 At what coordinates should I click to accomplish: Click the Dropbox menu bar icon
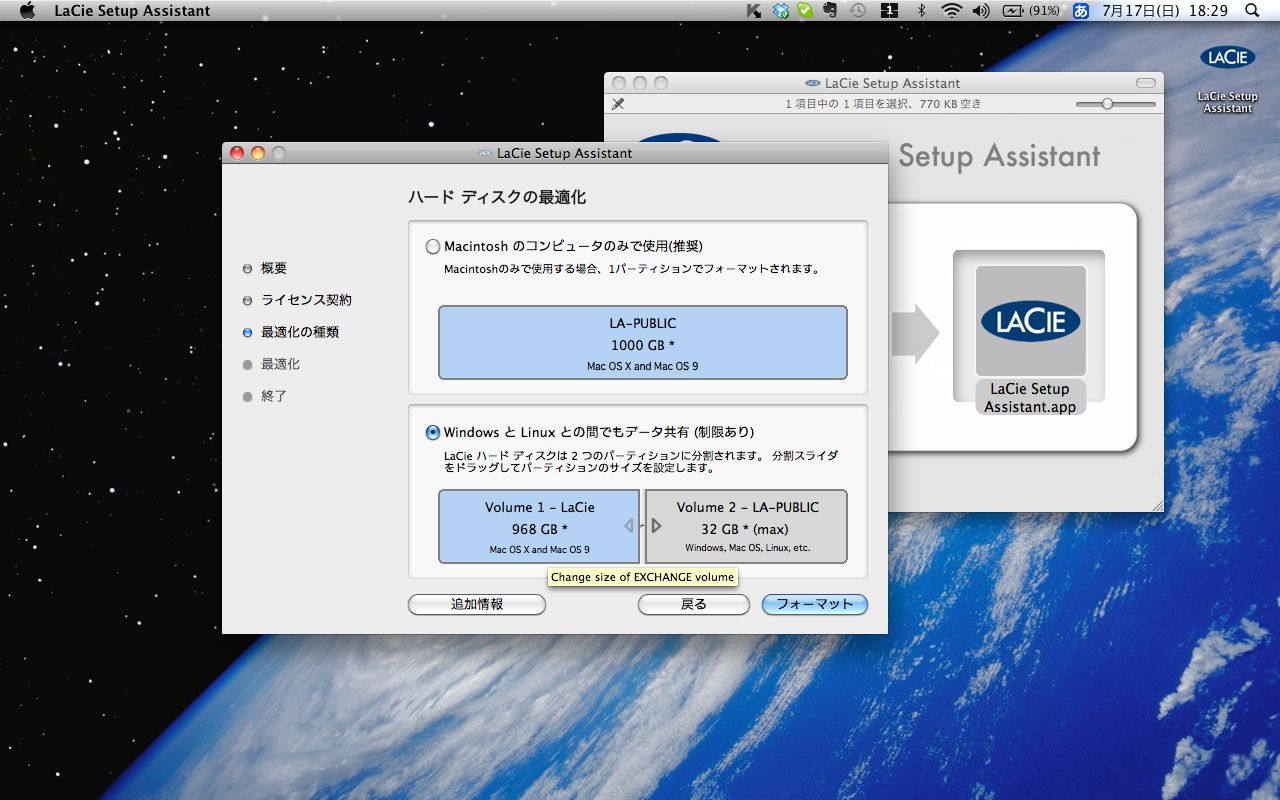[780, 11]
